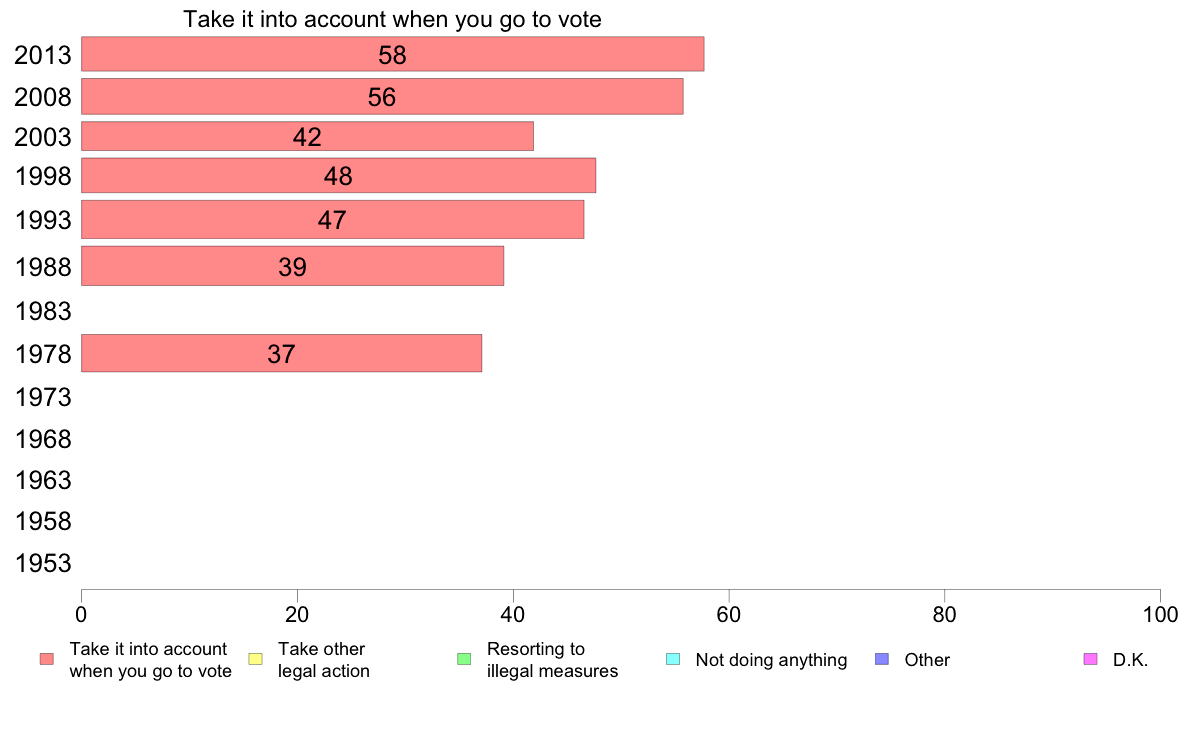The height and width of the screenshot is (736, 1188).
Task: Click the 1983 year label
Action: (x=43, y=311)
